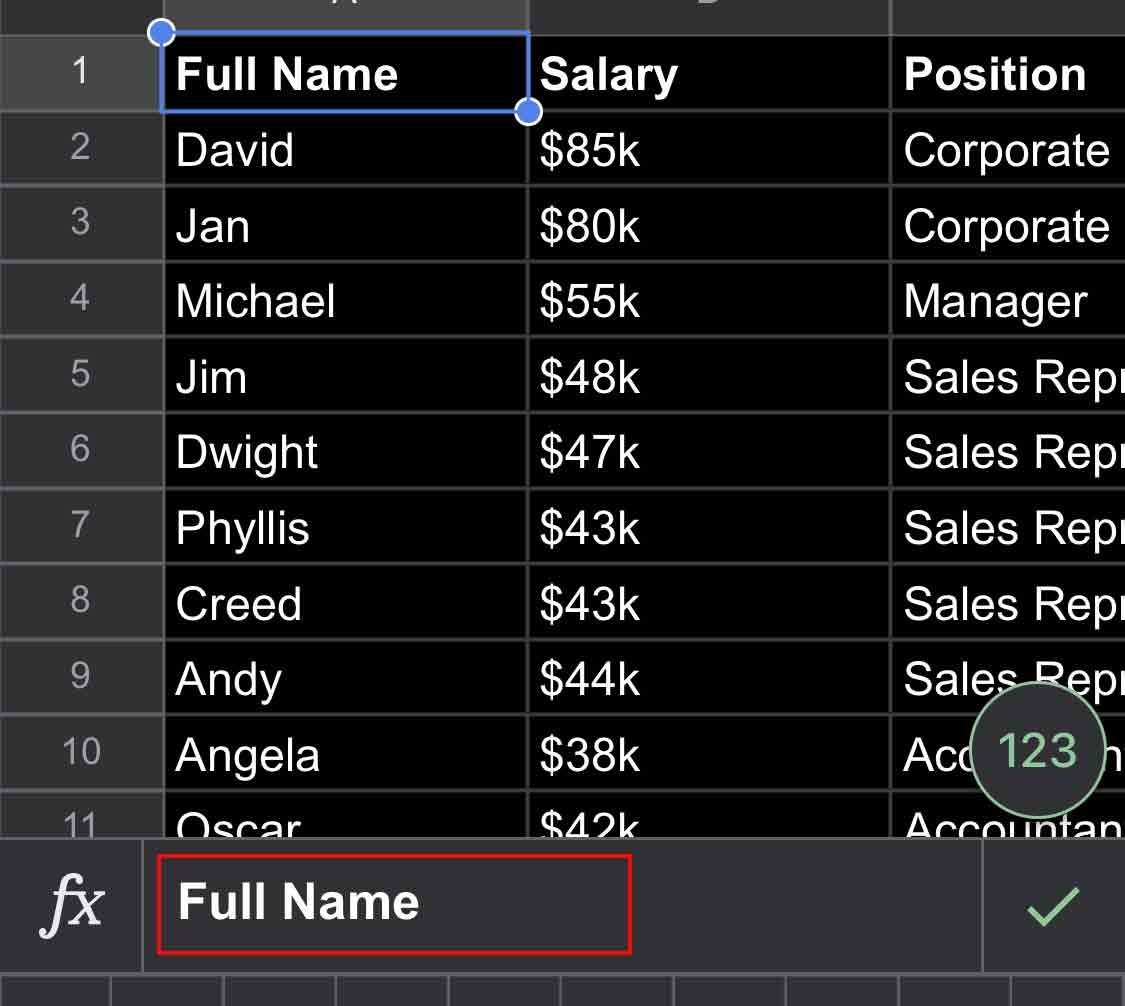Tap the top-left selection handle of Full Name cell

click(161, 34)
